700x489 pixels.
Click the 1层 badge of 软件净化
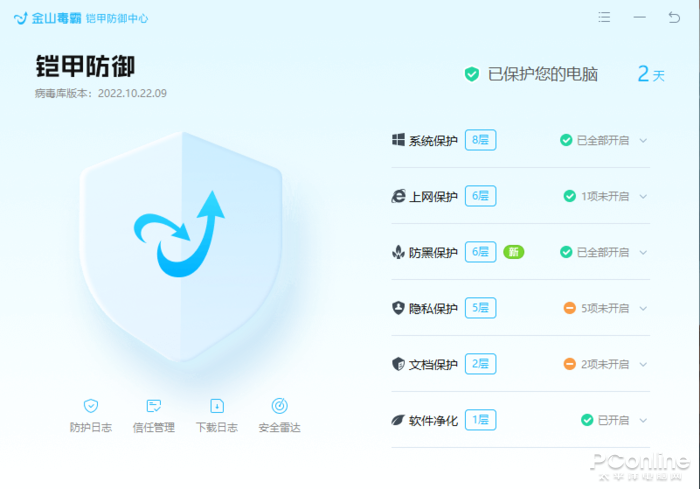click(x=480, y=420)
